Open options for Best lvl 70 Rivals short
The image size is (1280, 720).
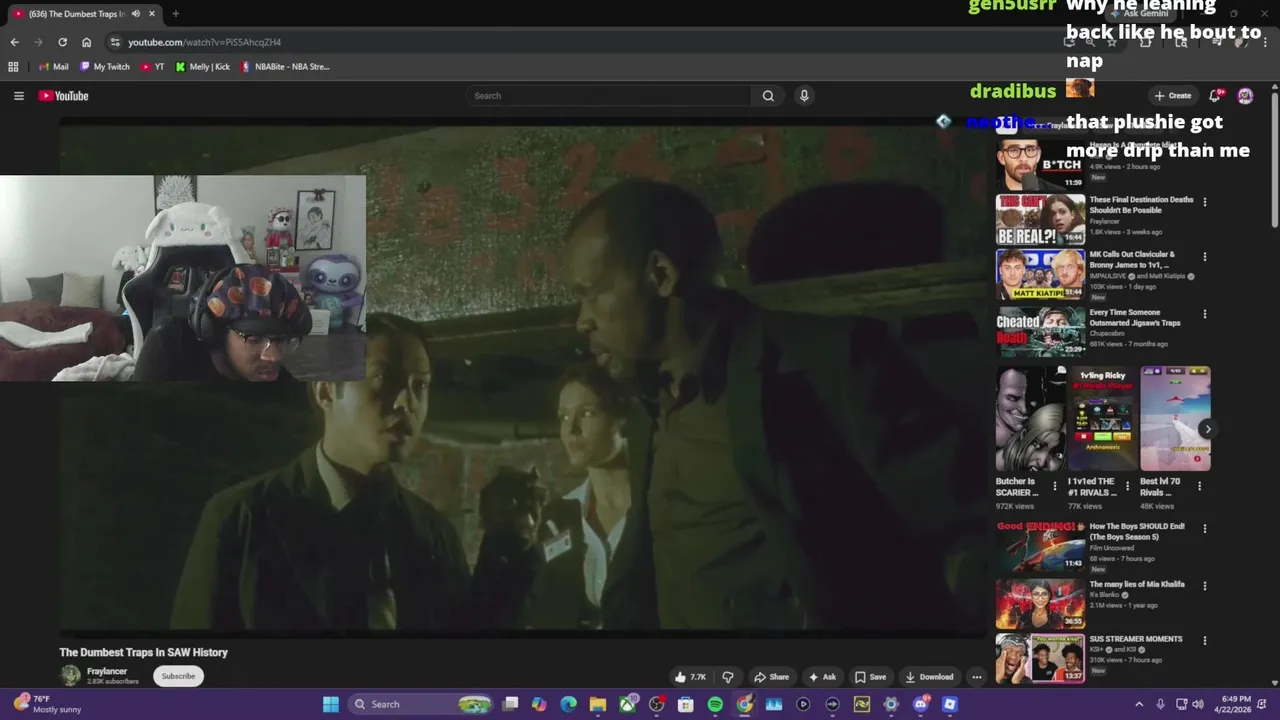click(1199, 487)
